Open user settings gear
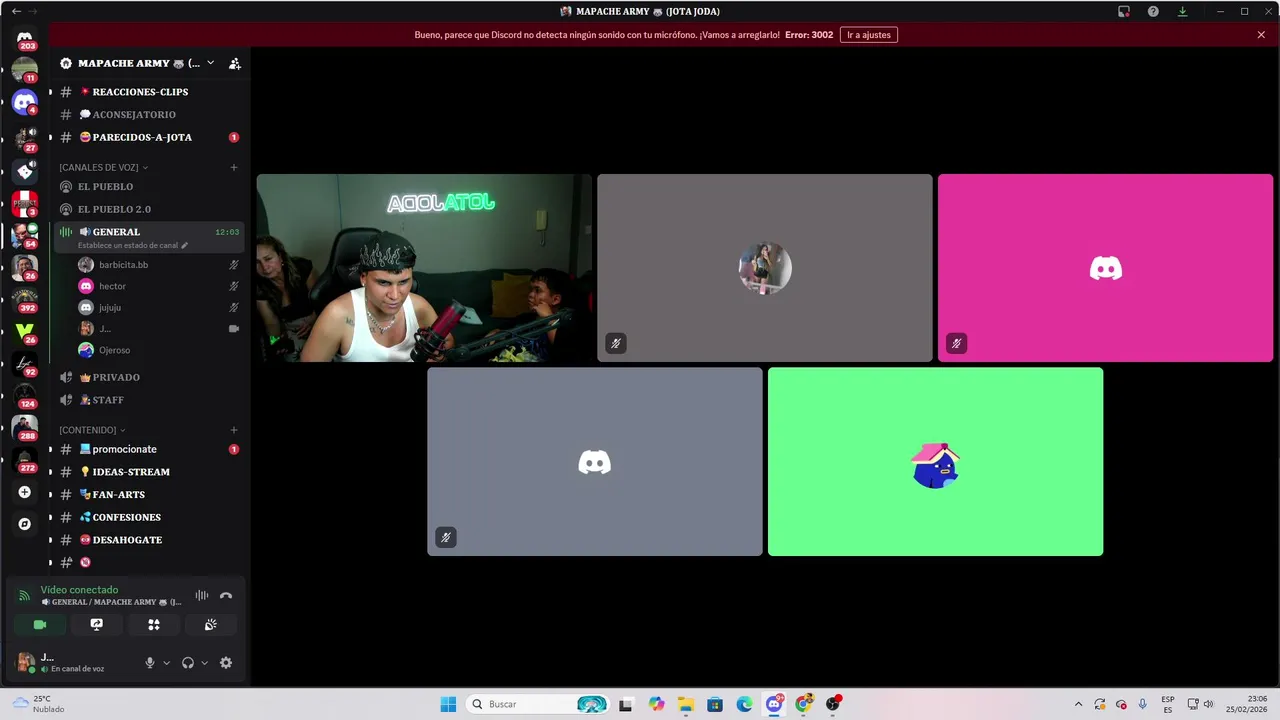This screenshot has height=720, width=1280. [226, 663]
